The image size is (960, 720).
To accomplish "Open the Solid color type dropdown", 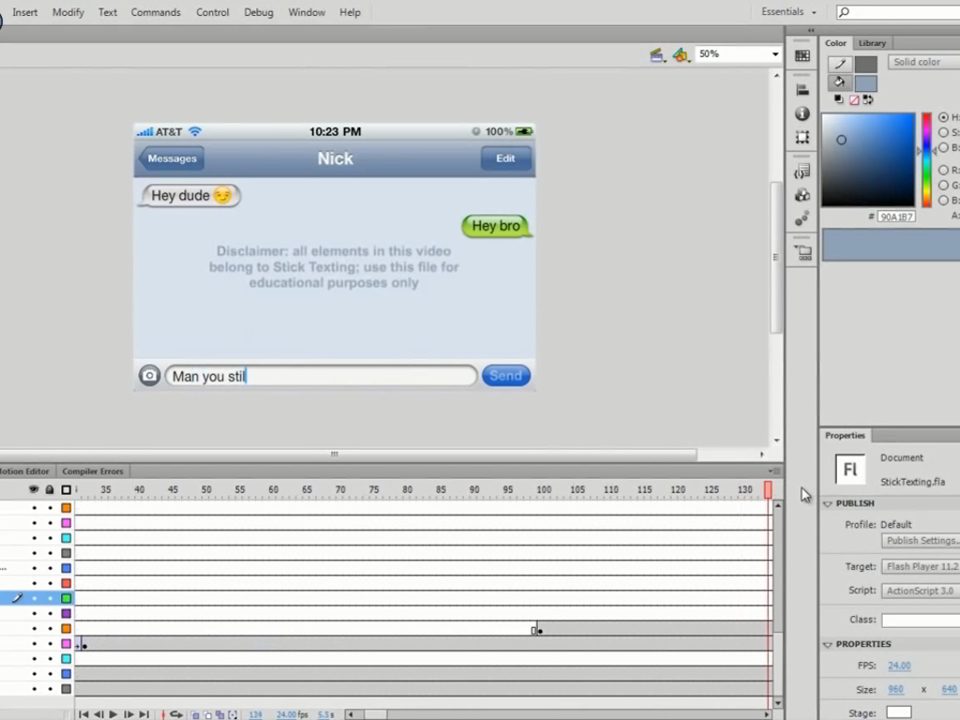I will 924,62.
